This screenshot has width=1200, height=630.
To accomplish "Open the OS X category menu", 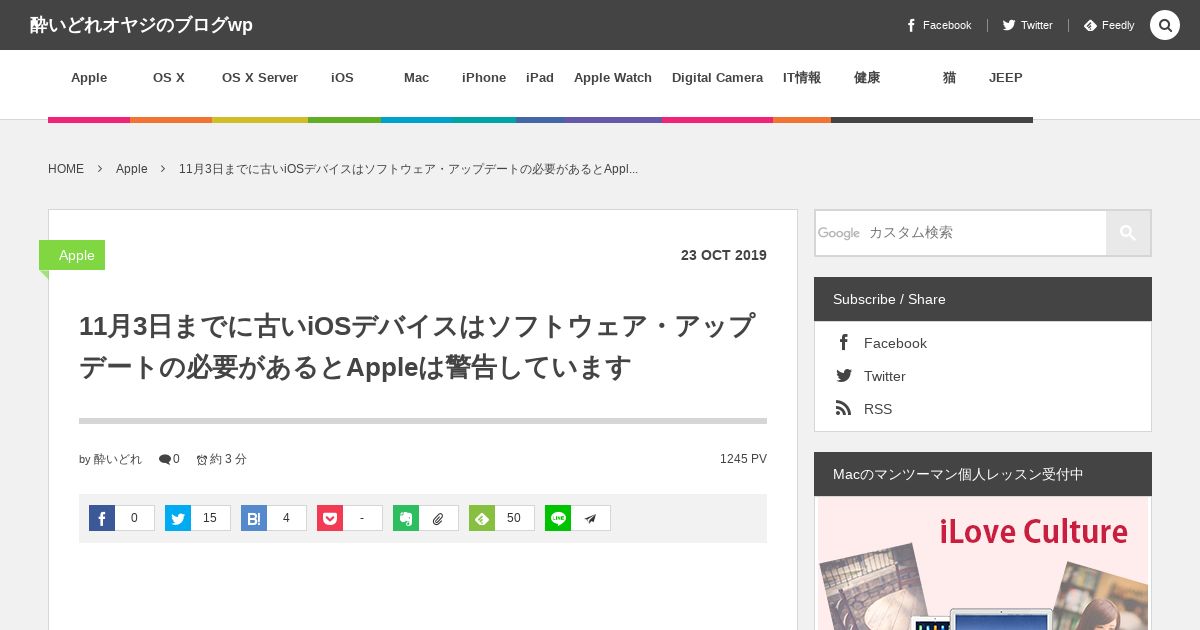I will point(169,78).
